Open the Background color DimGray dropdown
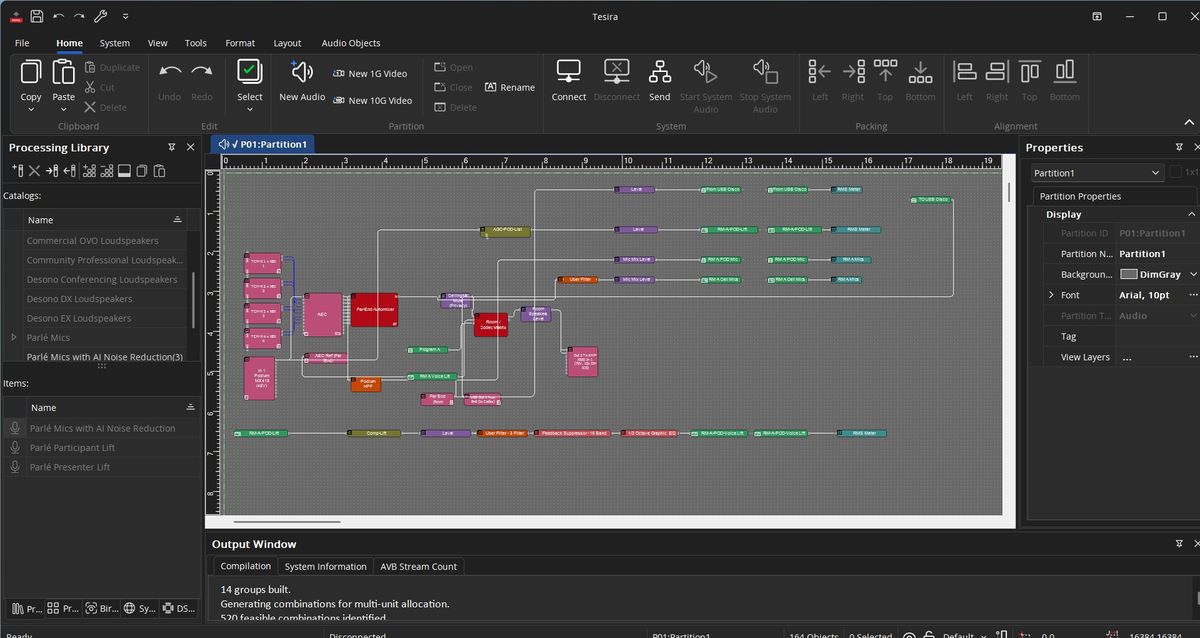This screenshot has height=638, width=1200. coord(1193,274)
